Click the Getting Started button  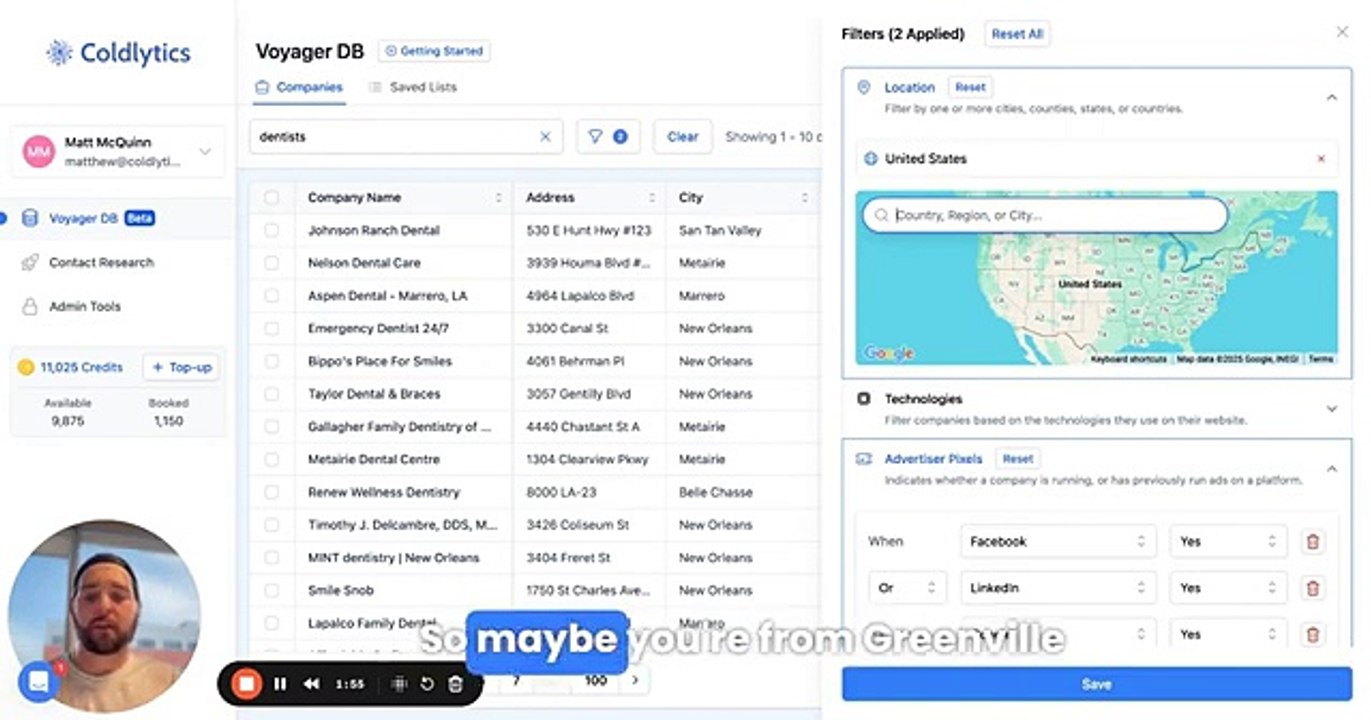[x=435, y=51]
